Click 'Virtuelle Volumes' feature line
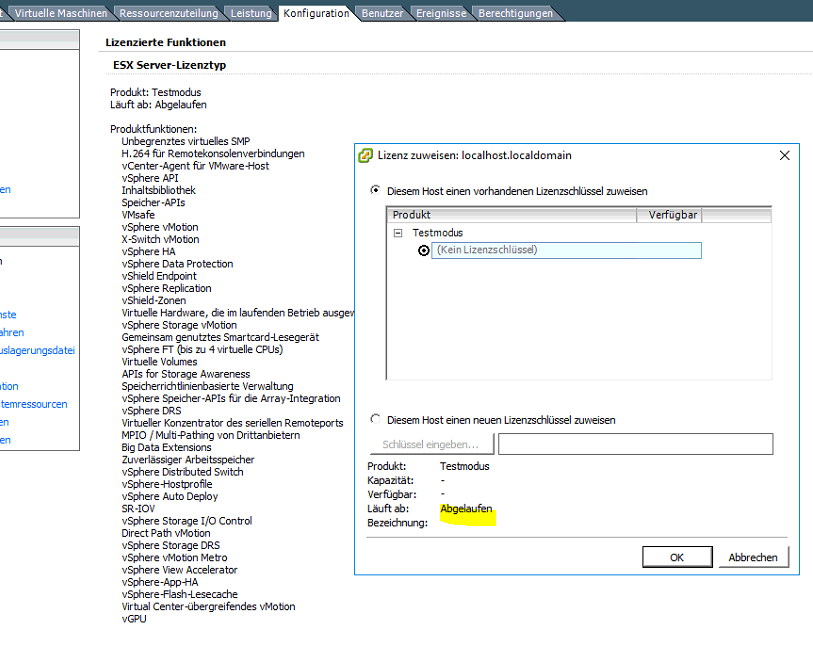 [159, 362]
